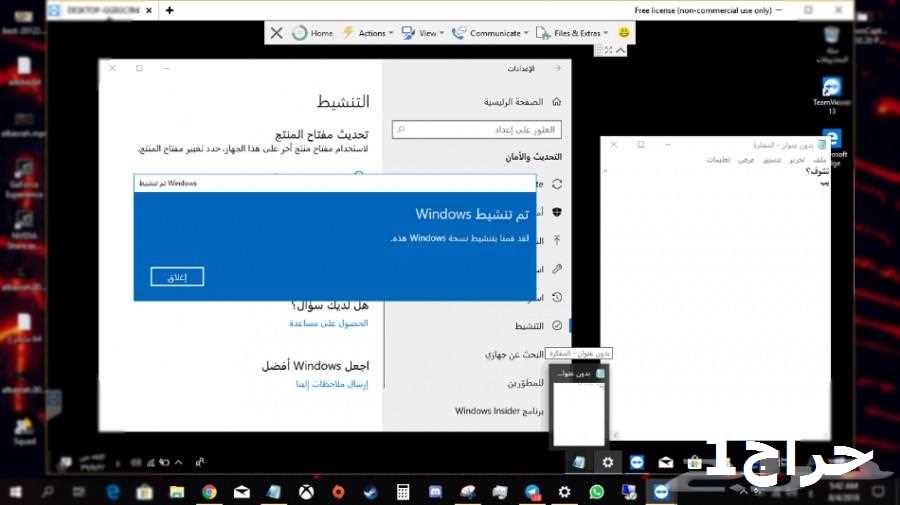Select Windows Security shield icon in sidebar
This screenshot has width=900, height=505.
(x=557, y=212)
